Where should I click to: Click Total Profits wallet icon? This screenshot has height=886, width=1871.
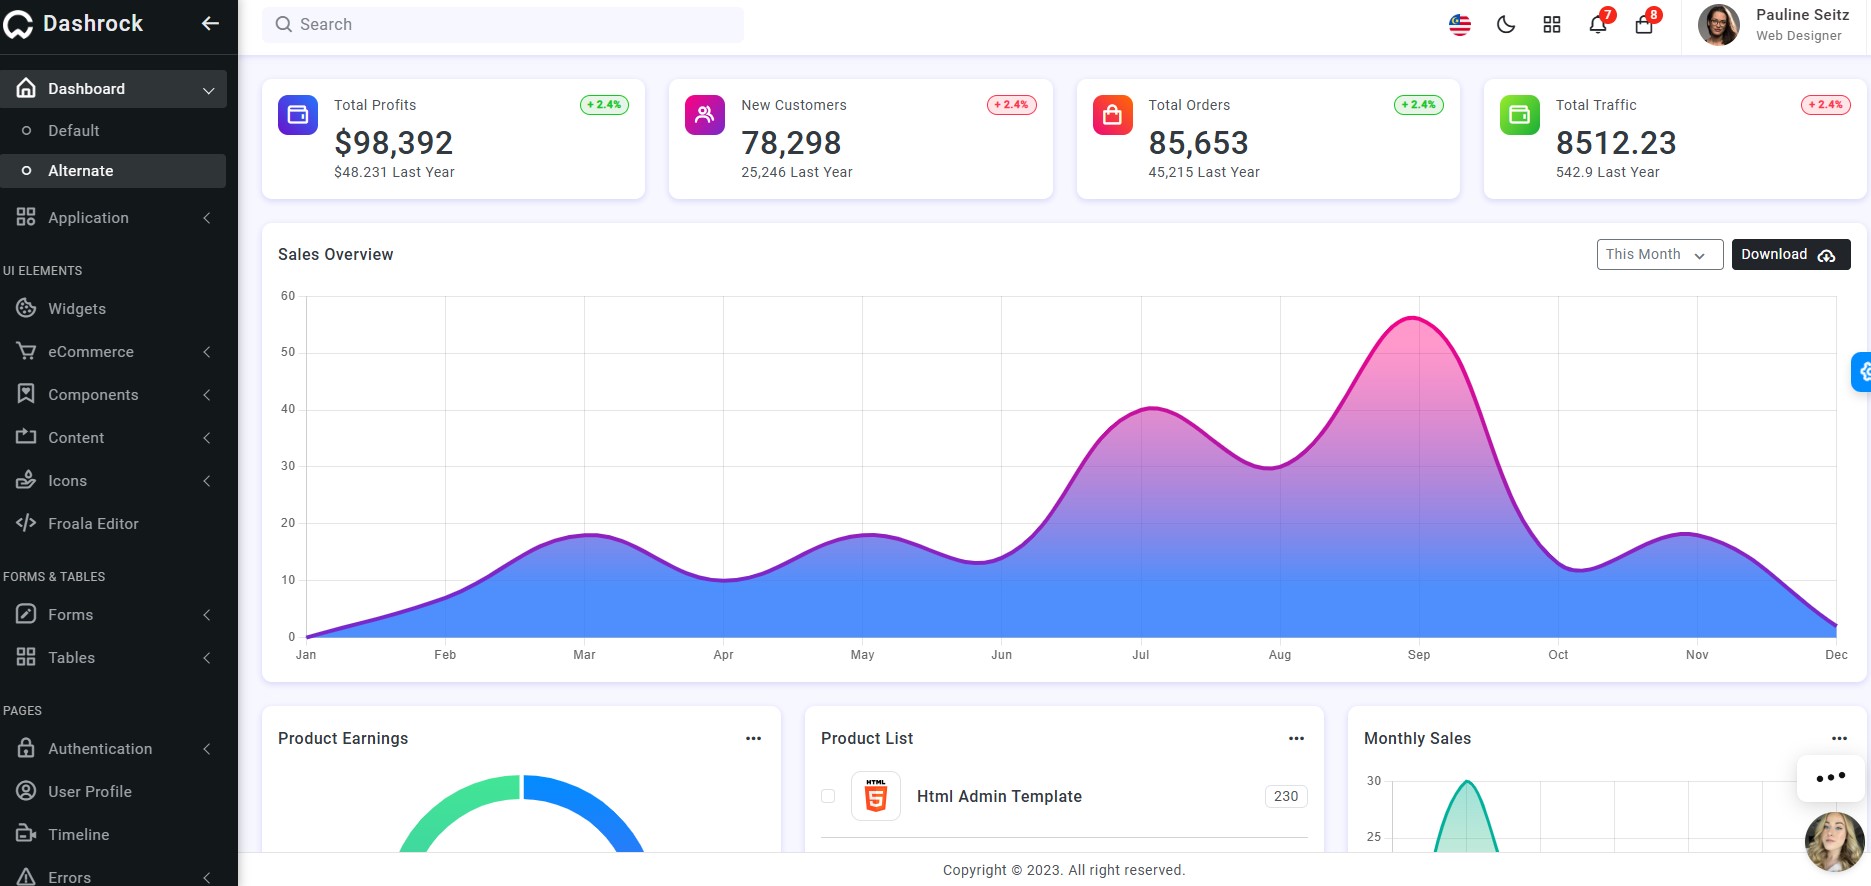[298, 115]
